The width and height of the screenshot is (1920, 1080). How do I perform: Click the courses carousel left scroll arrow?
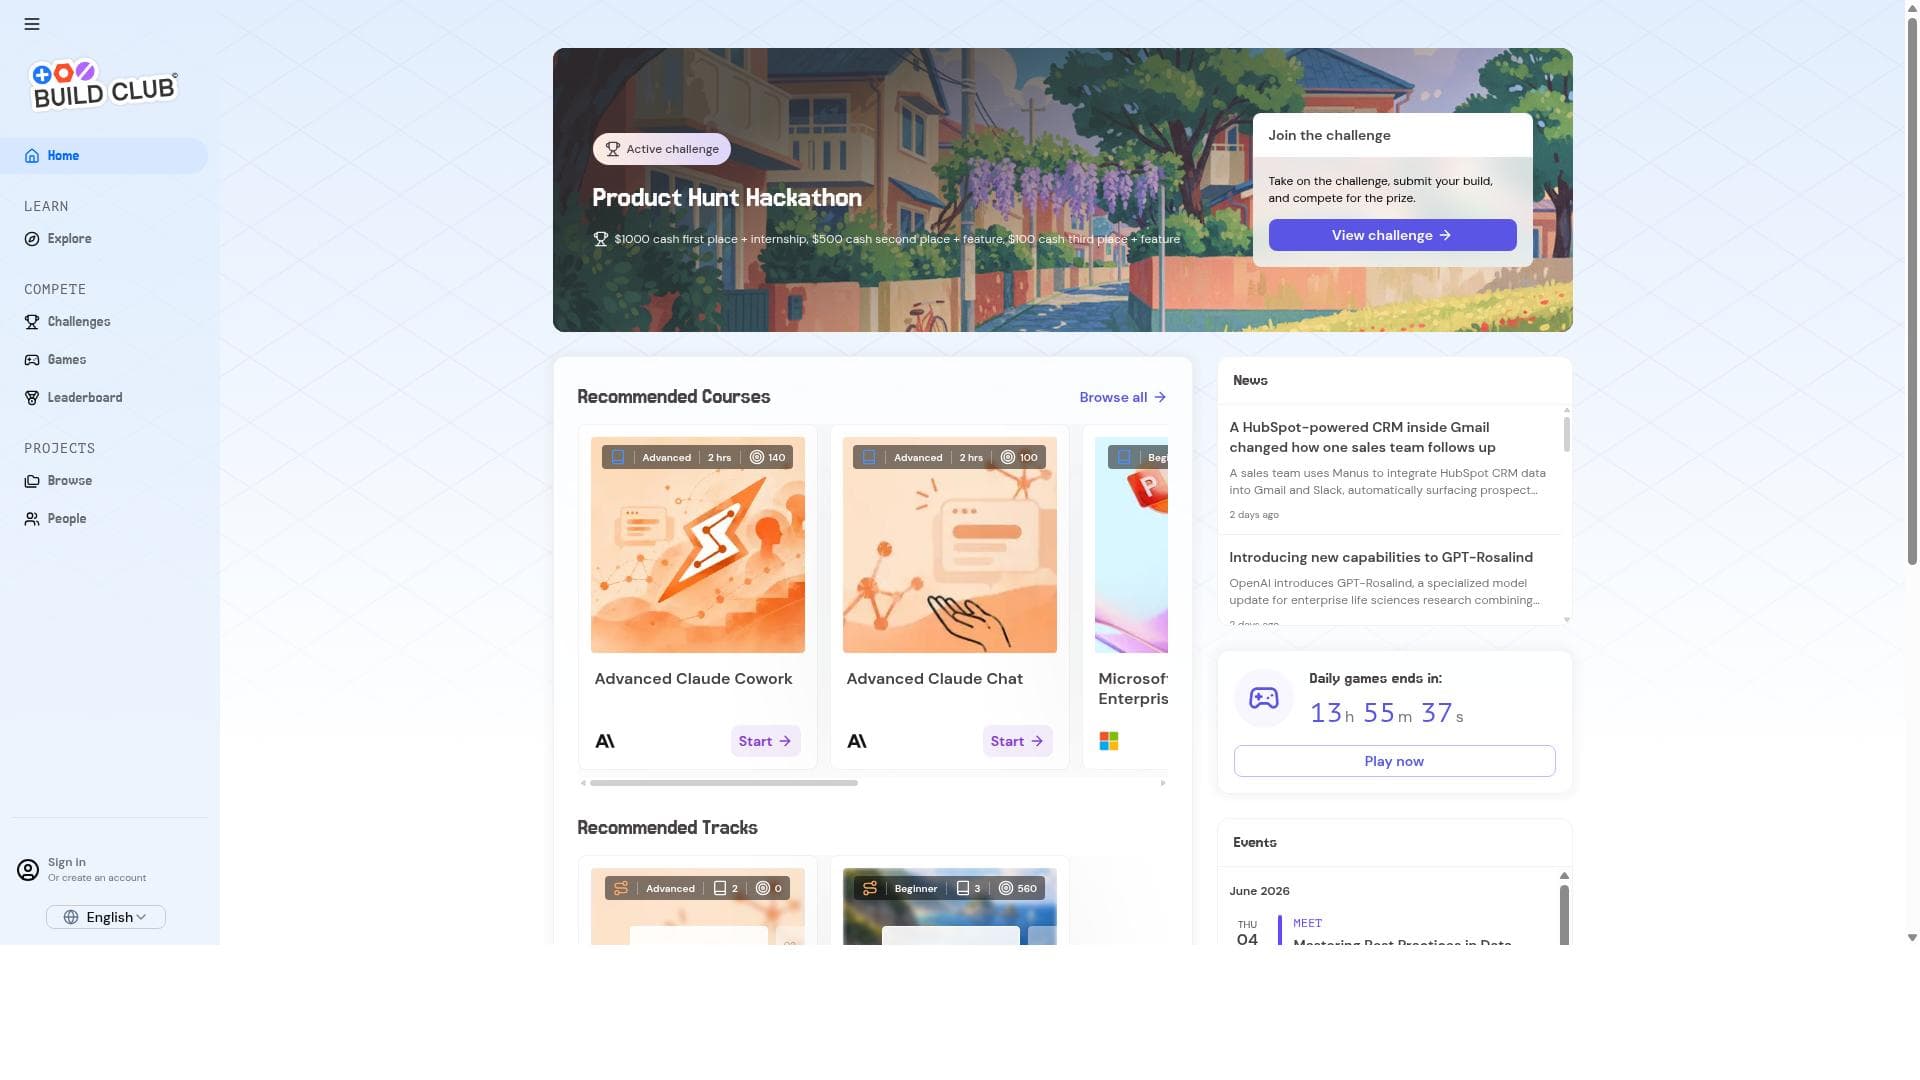(x=583, y=783)
